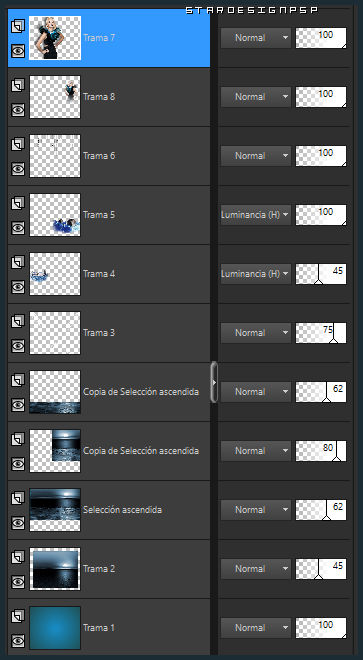
Task: Click the raster layer icon of Trama 2
Action: 18,556
